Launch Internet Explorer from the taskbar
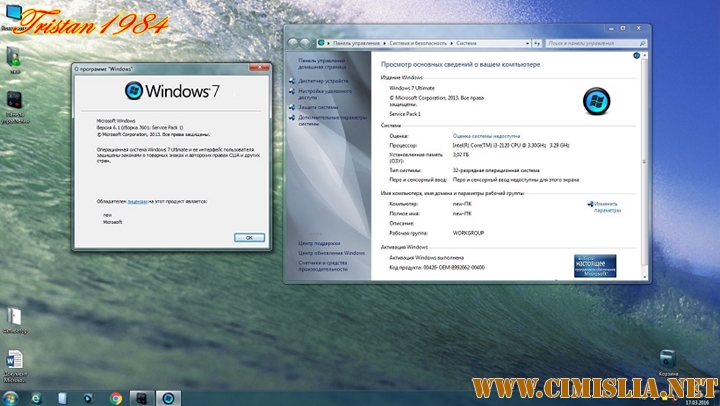The height and width of the screenshot is (406, 720). [35, 397]
